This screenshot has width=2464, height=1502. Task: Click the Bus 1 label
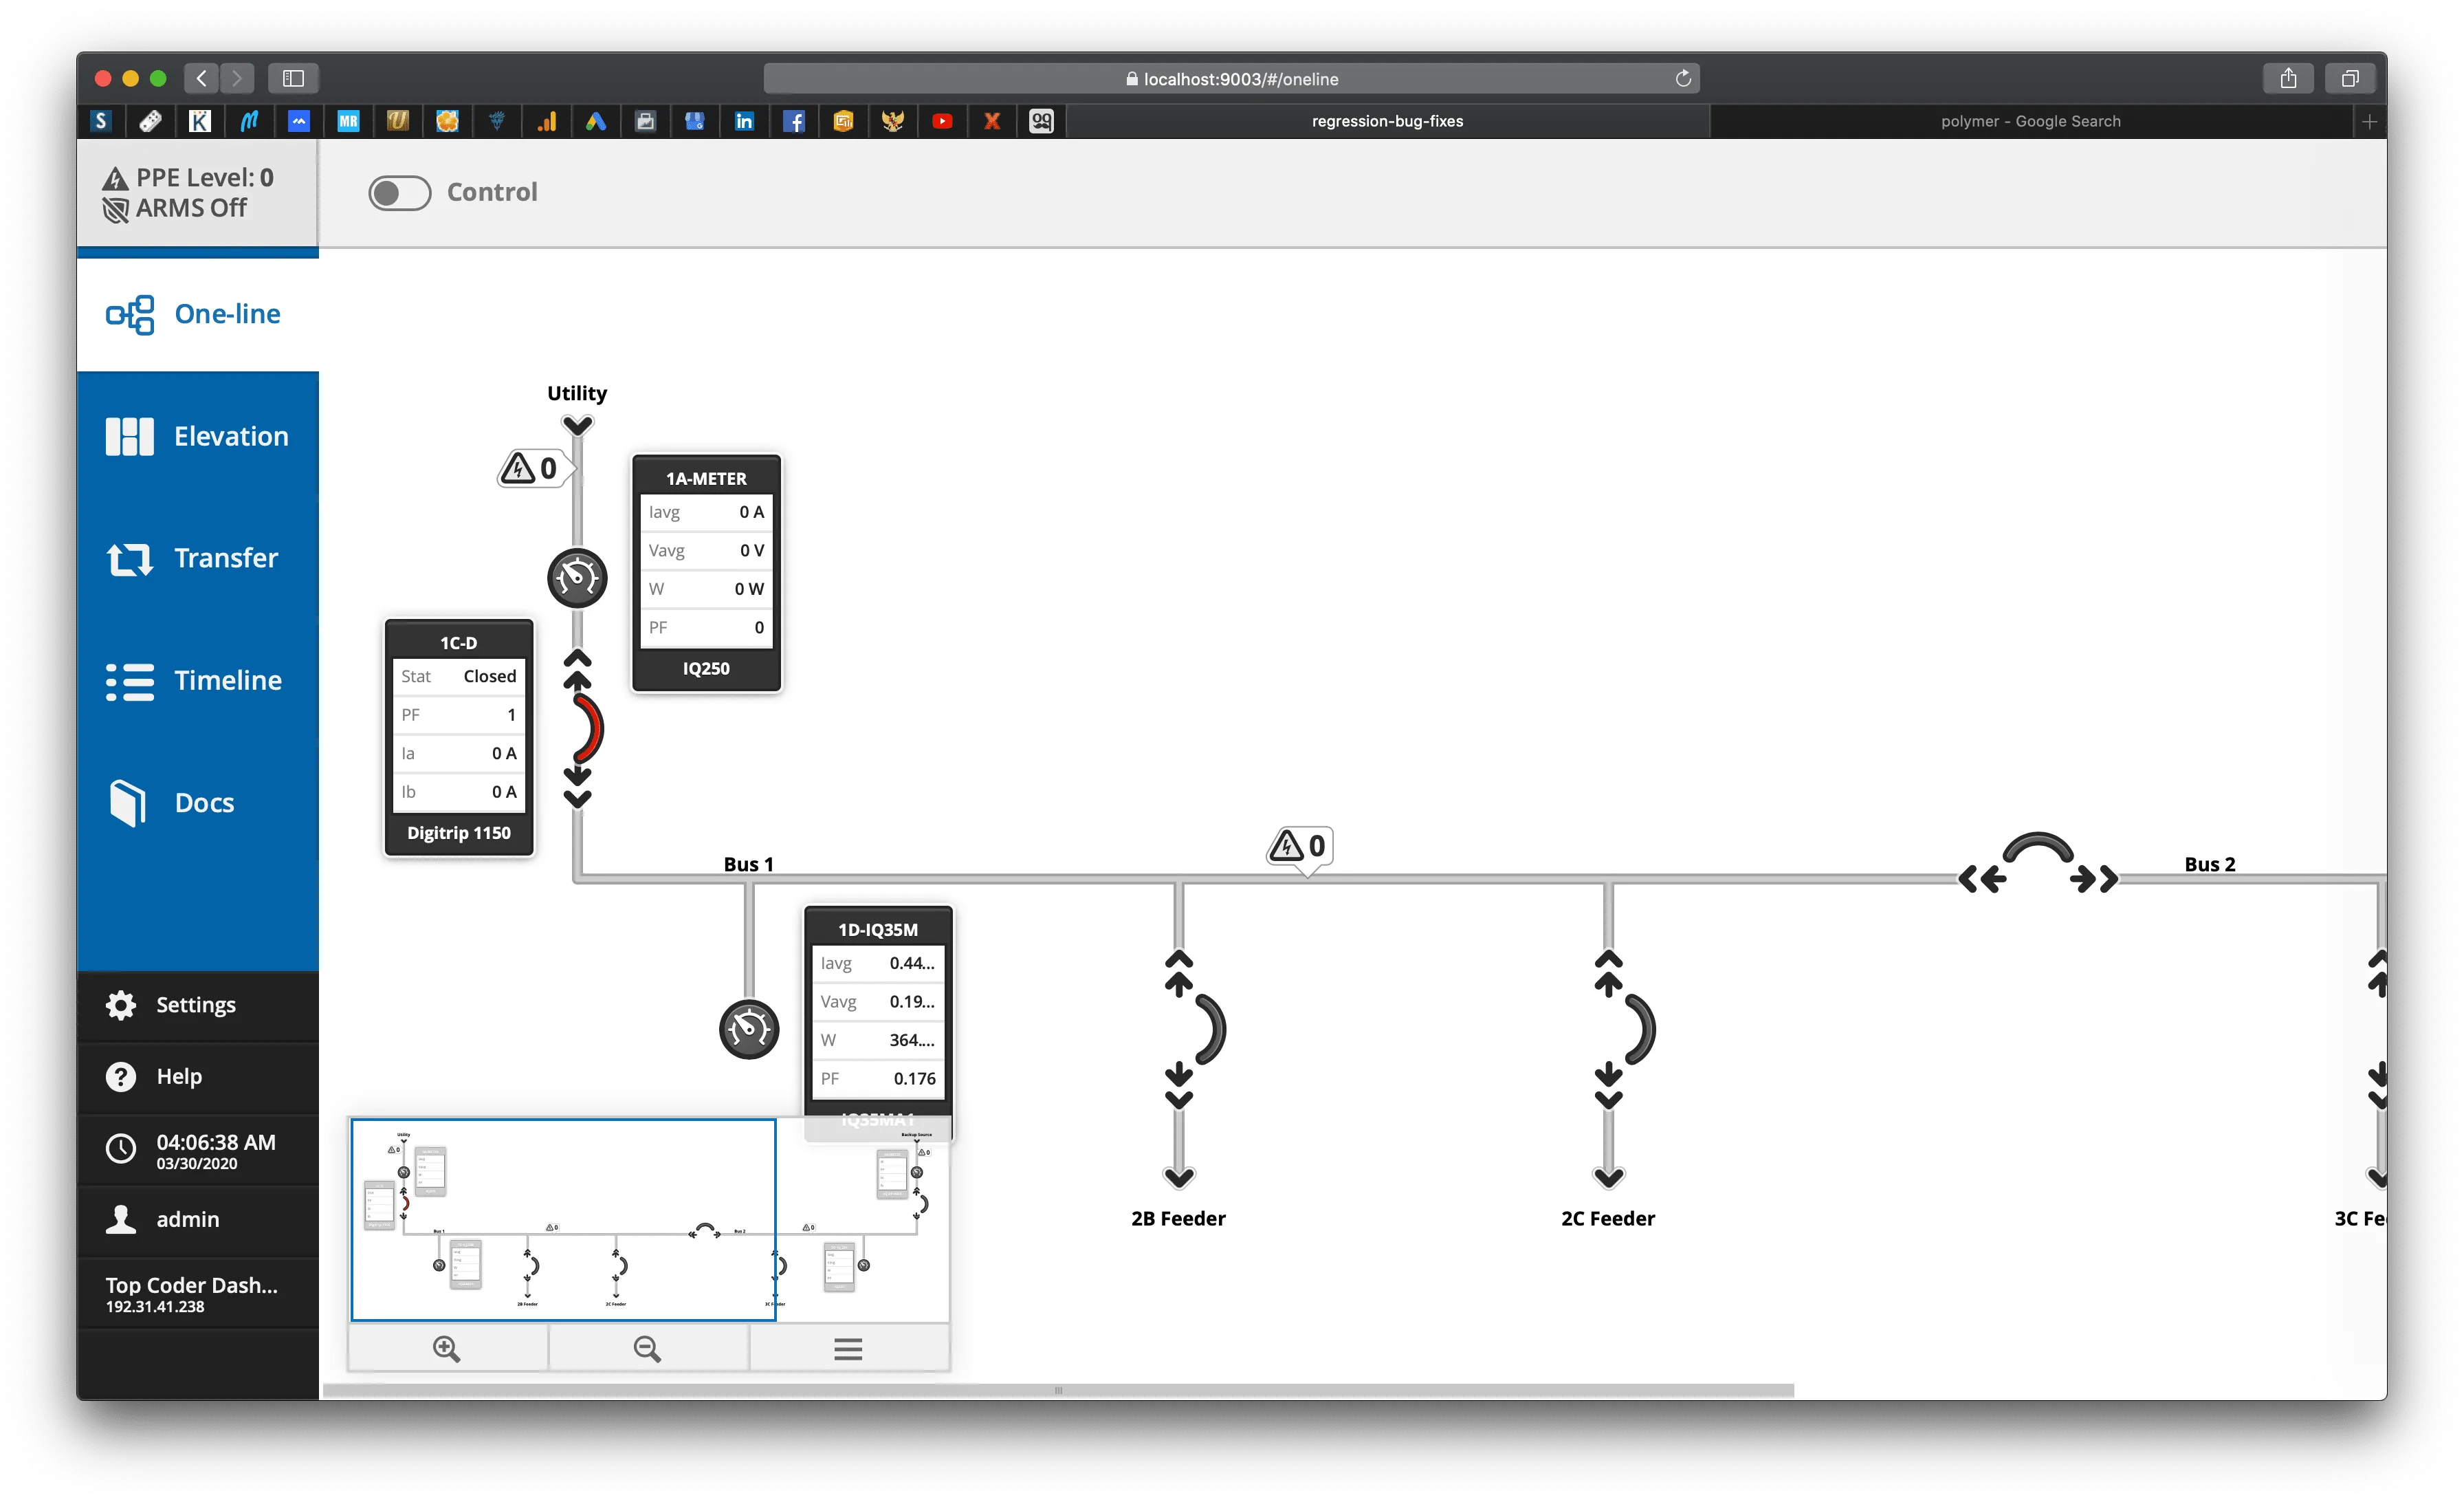pos(748,864)
